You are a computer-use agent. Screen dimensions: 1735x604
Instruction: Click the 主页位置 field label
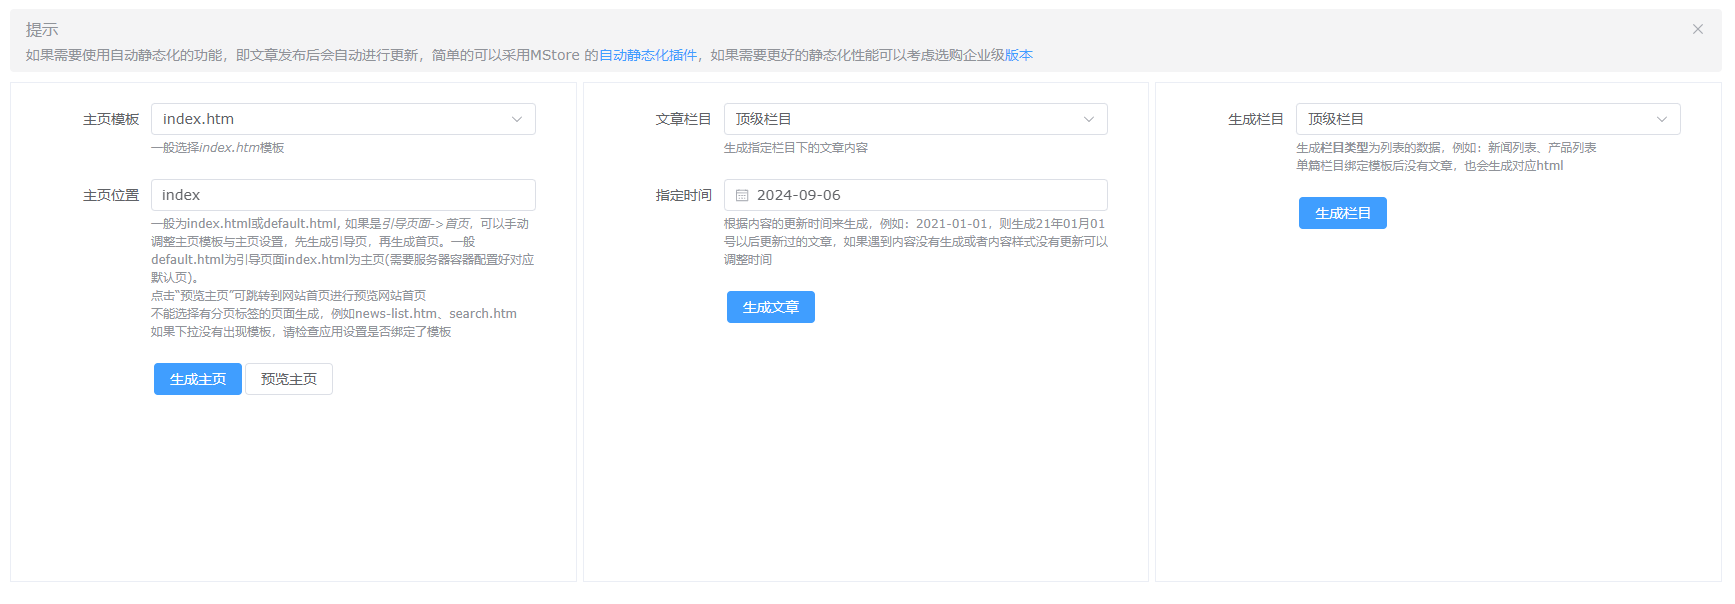110,195
